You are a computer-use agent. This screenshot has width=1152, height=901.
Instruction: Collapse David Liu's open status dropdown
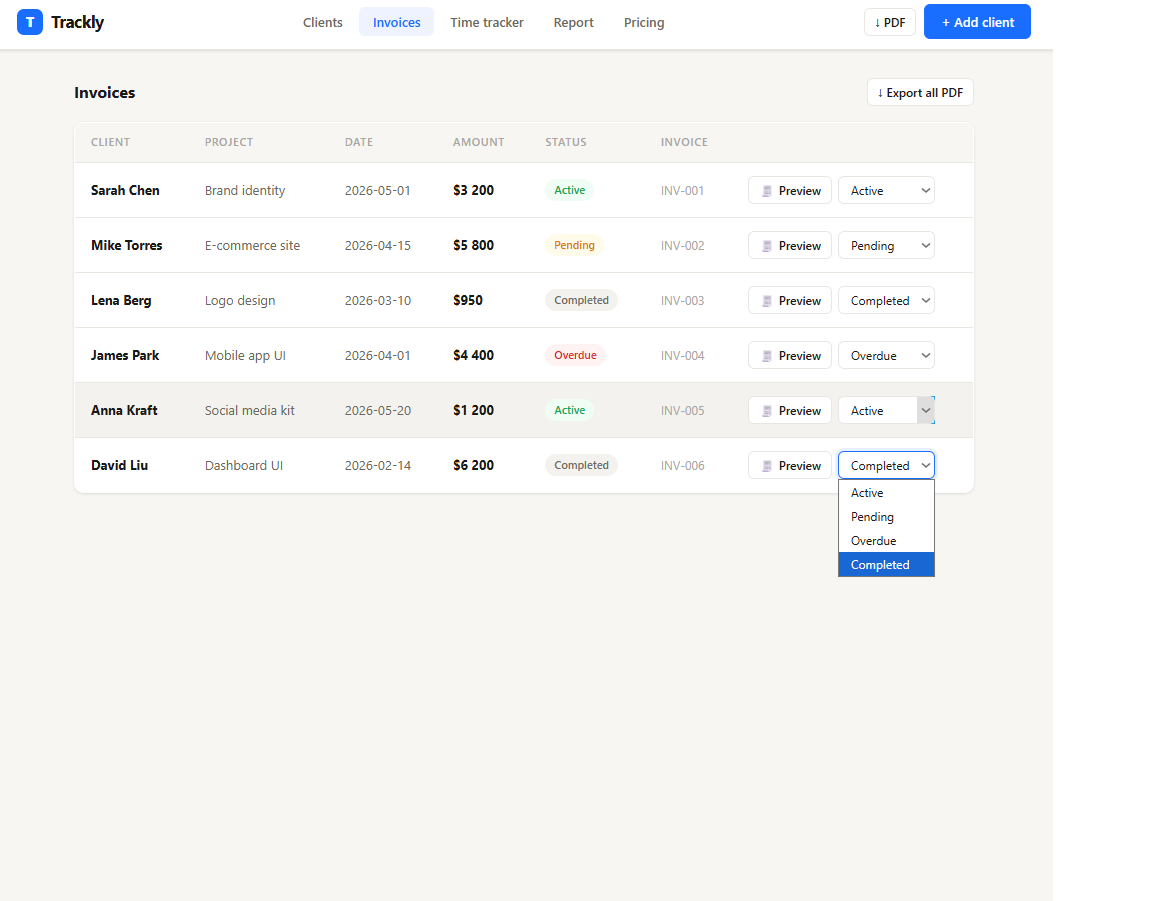(x=886, y=466)
